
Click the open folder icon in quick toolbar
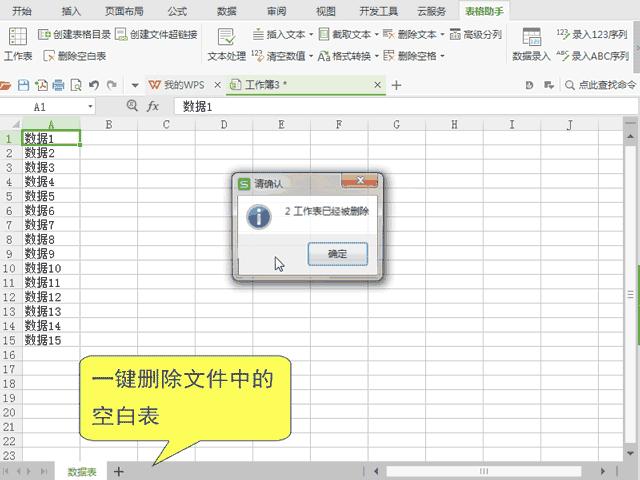tap(5, 85)
